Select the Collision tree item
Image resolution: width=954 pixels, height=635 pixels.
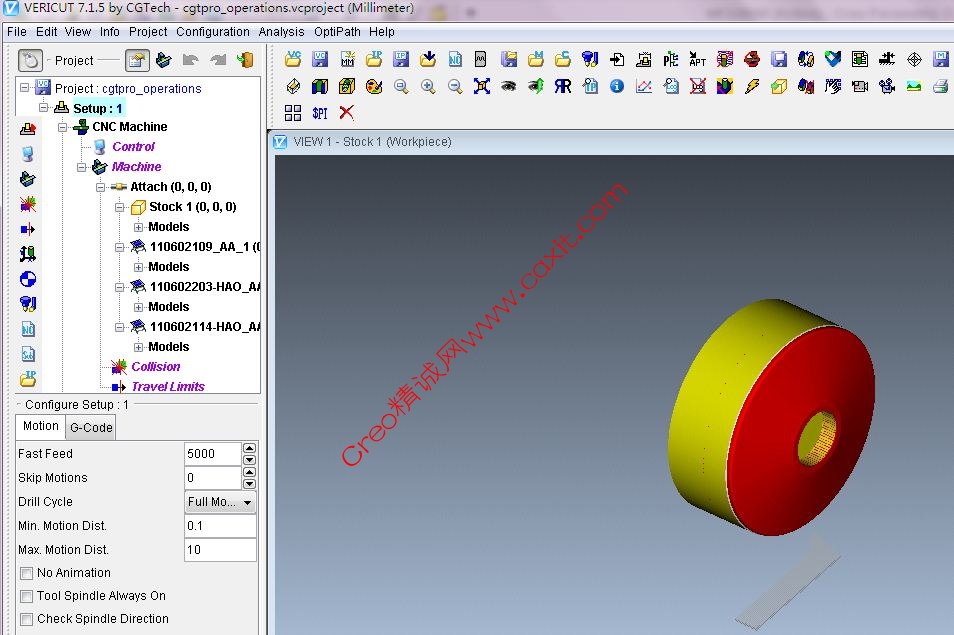(156, 367)
